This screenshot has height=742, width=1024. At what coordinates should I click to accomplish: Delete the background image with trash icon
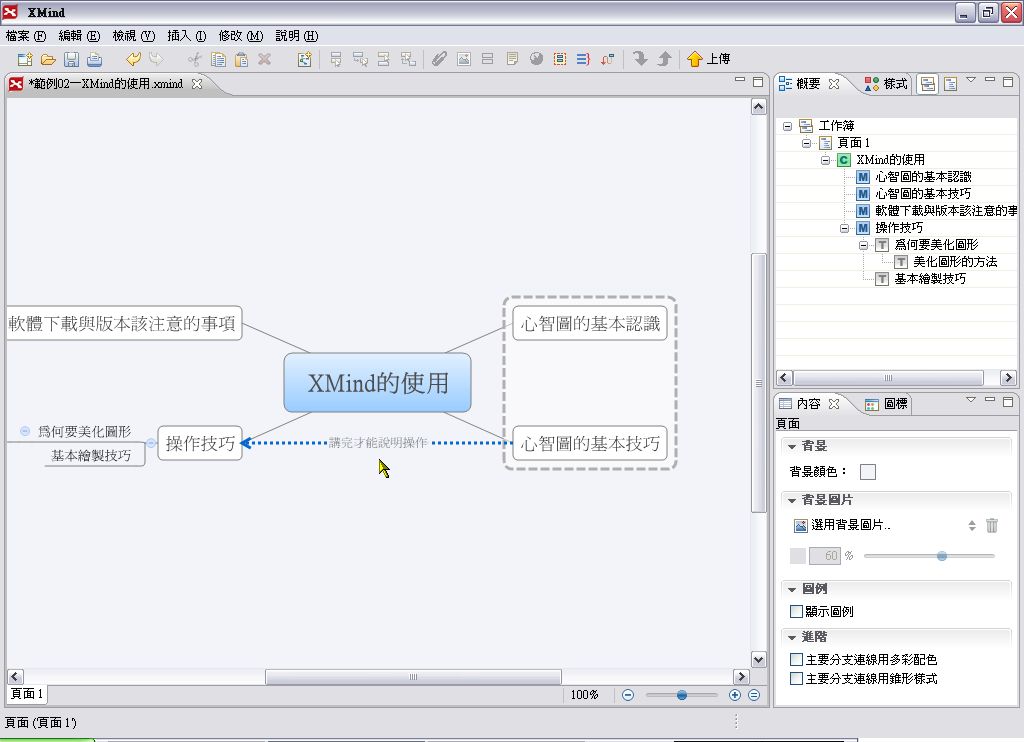point(992,525)
